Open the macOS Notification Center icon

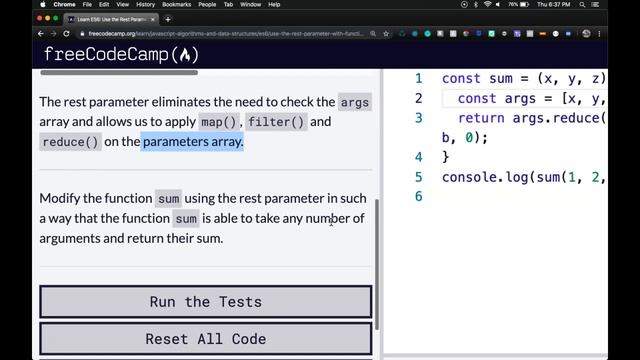(x=595, y=4)
